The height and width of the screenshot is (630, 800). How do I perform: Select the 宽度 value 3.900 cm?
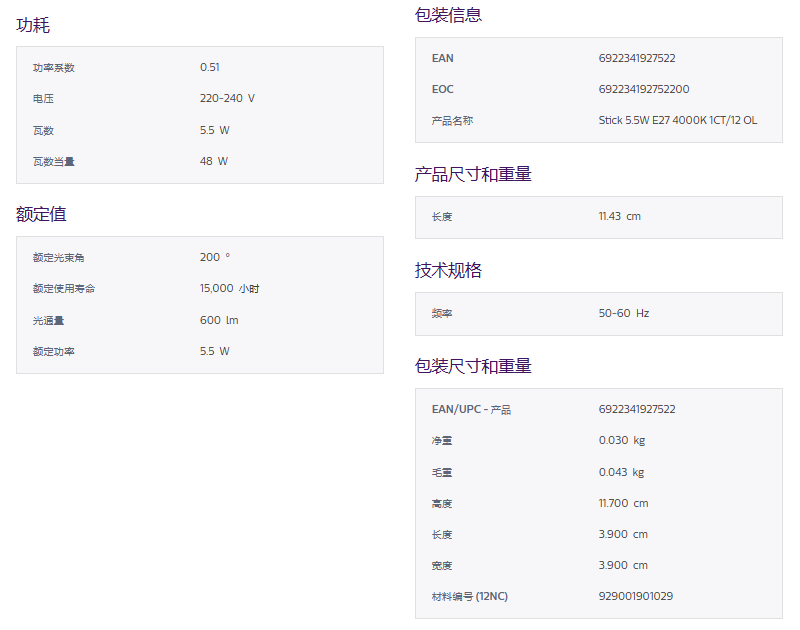tap(623, 566)
